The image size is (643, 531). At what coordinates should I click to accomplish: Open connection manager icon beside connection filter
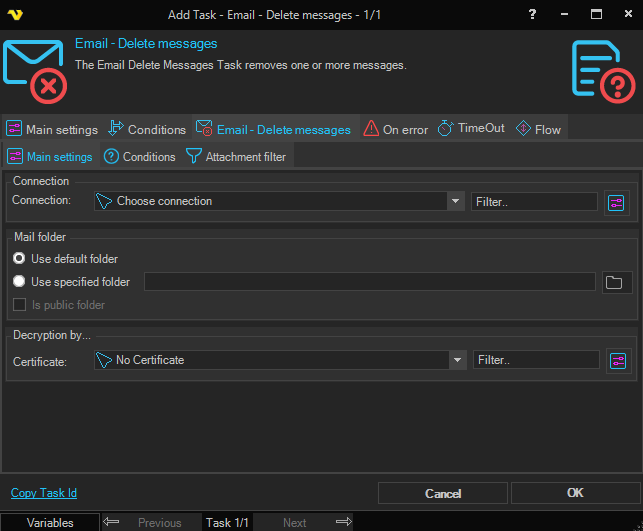[x=615, y=202]
